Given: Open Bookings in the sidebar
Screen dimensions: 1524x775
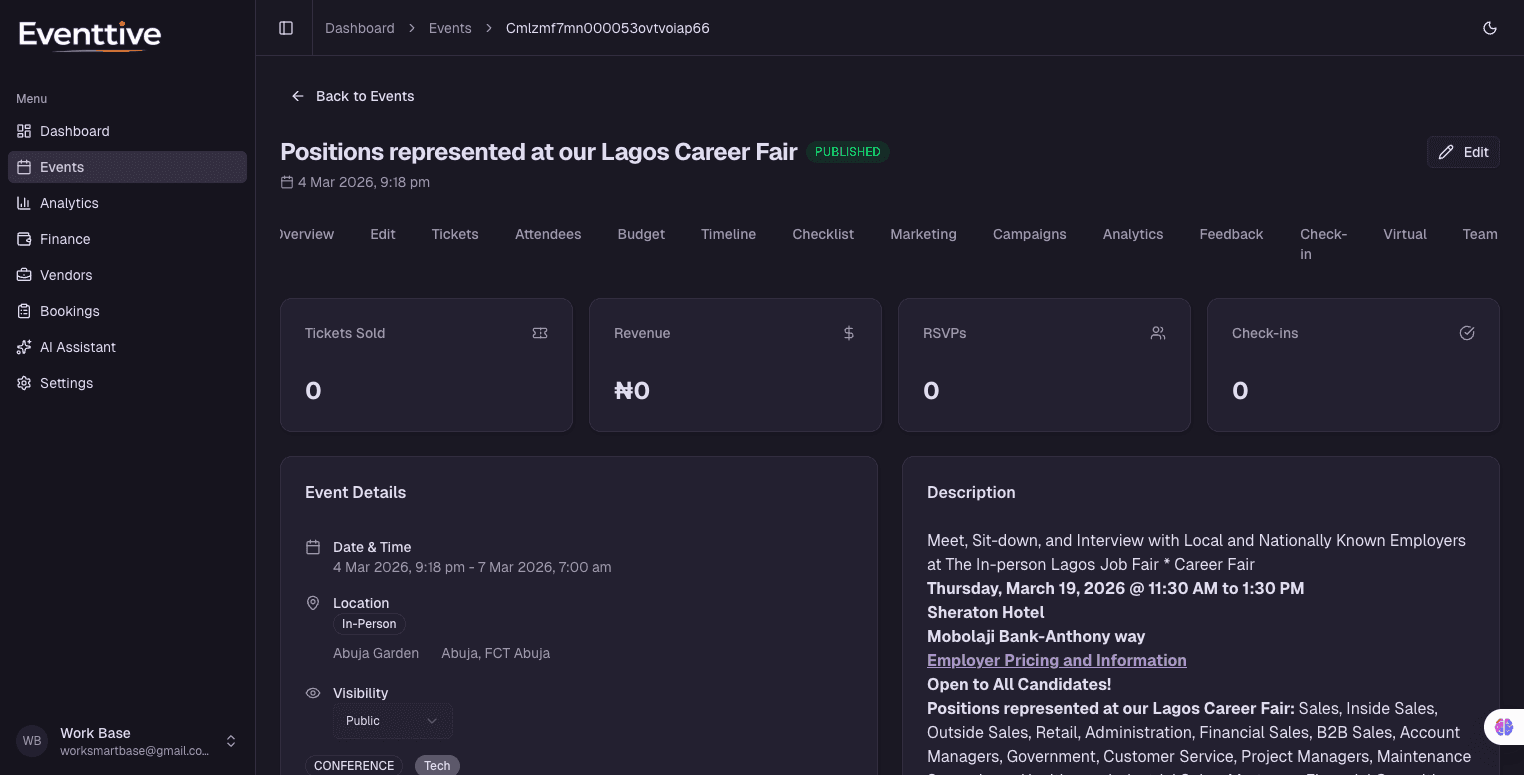Looking at the screenshot, I should coord(69,311).
